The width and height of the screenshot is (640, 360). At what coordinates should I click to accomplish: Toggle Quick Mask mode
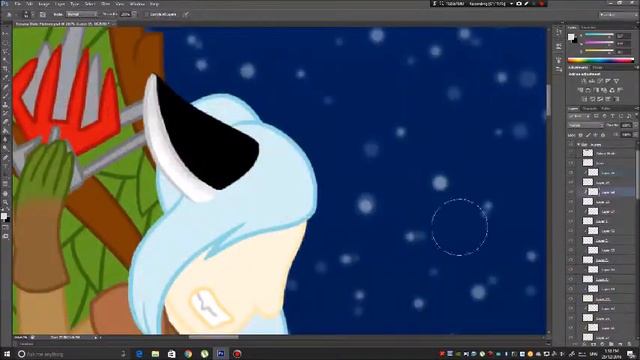click(5, 227)
